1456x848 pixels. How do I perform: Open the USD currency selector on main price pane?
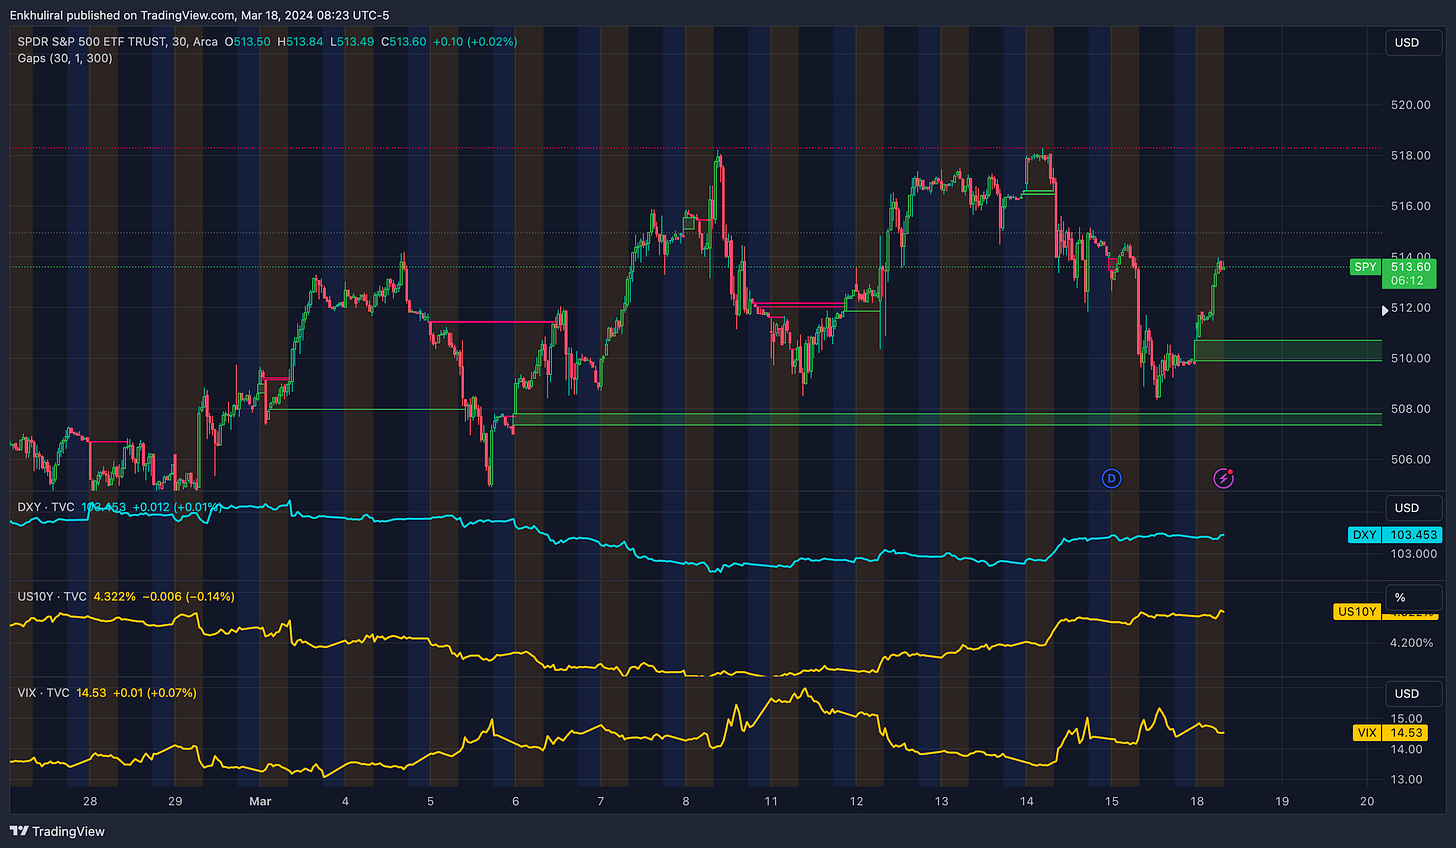point(1413,42)
